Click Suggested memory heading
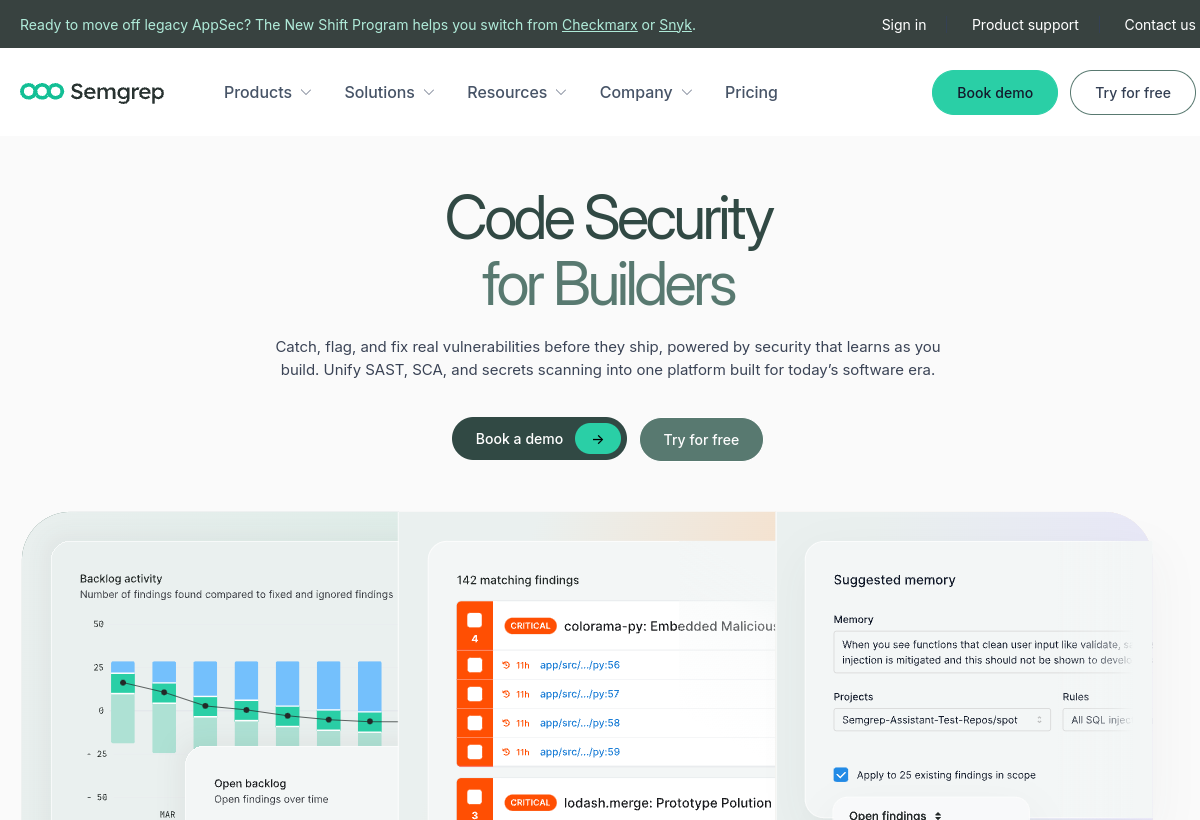Screen dimensions: 1200x820 (895, 580)
